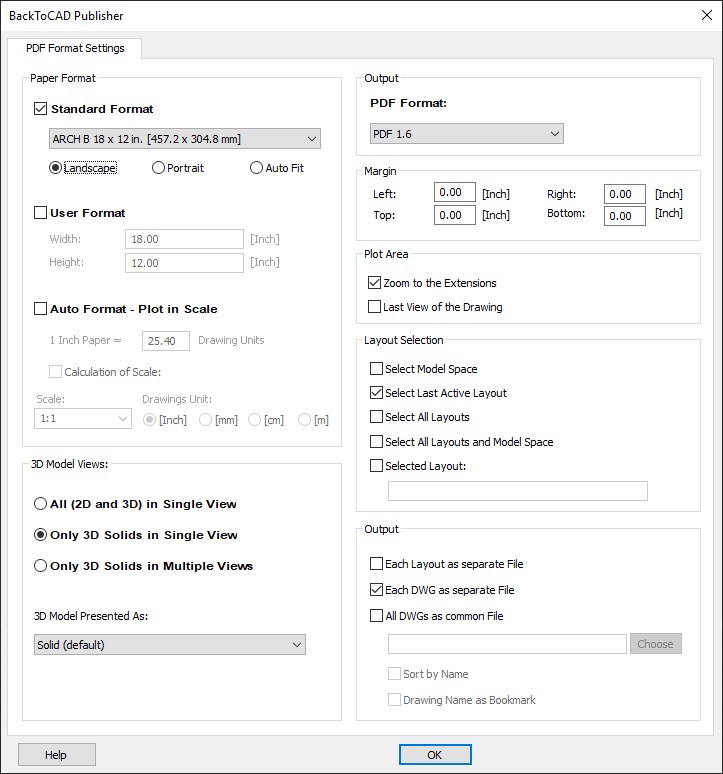Open the ARCH B paper size dropdown

(x=185, y=139)
